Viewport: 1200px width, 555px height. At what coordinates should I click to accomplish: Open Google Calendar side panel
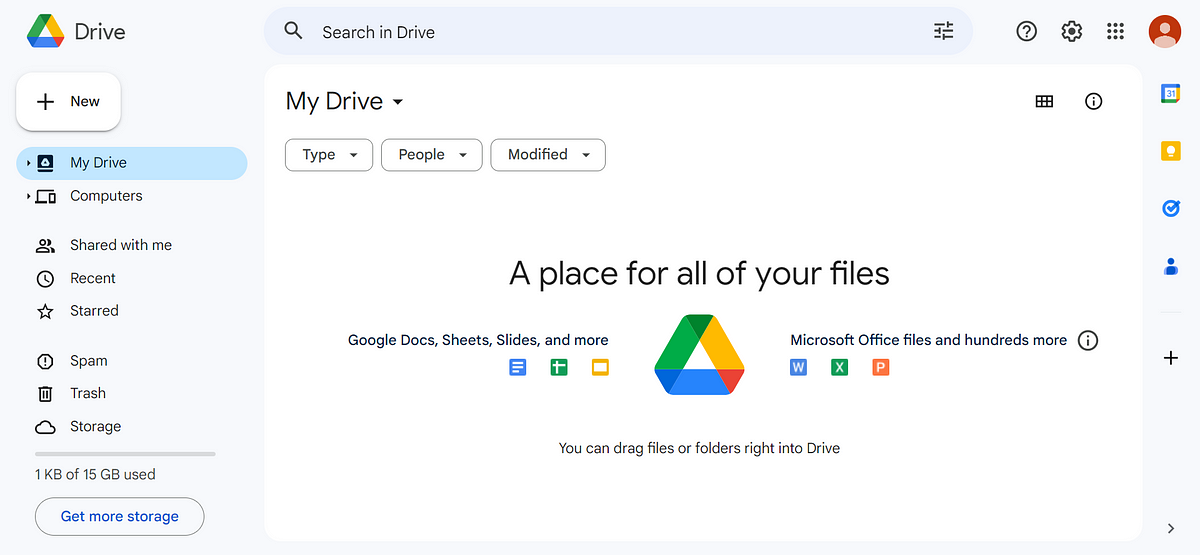1171,93
